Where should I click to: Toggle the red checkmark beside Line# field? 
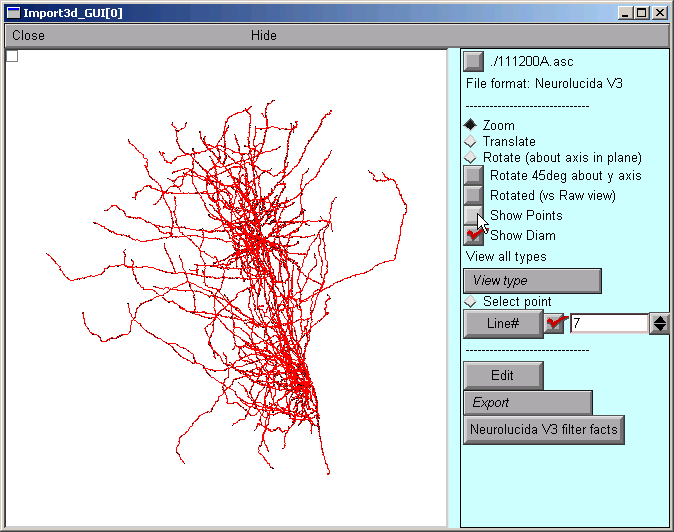click(556, 324)
